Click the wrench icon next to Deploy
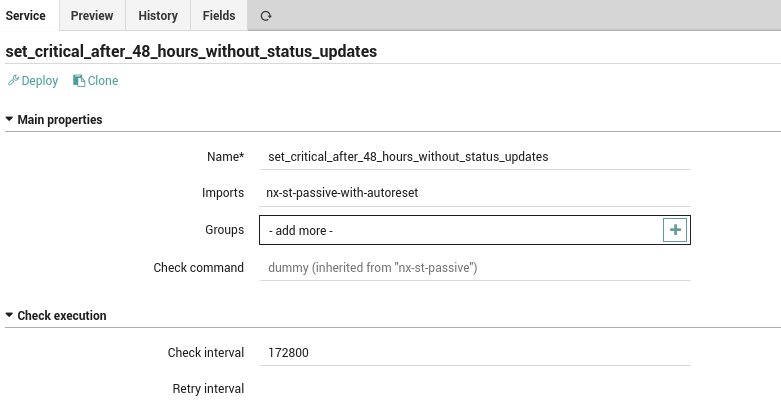The height and width of the screenshot is (401, 781). pyautogui.click(x=13, y=80)
